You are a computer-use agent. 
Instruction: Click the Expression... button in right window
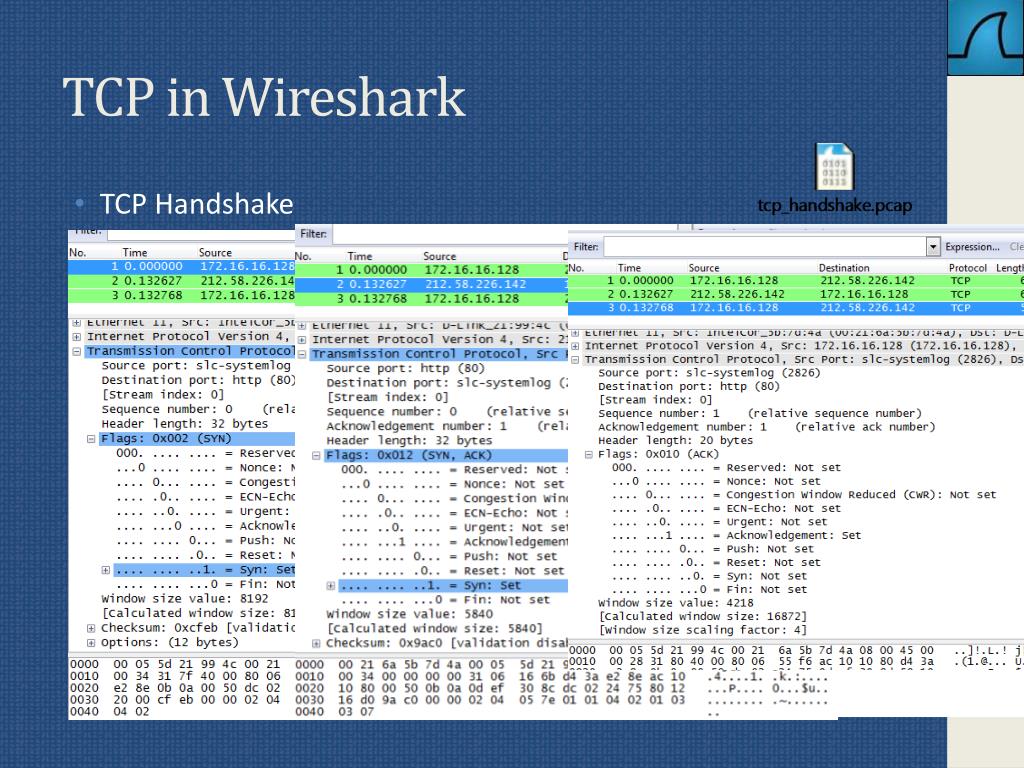pyautogui.click(x=972, y=247)
